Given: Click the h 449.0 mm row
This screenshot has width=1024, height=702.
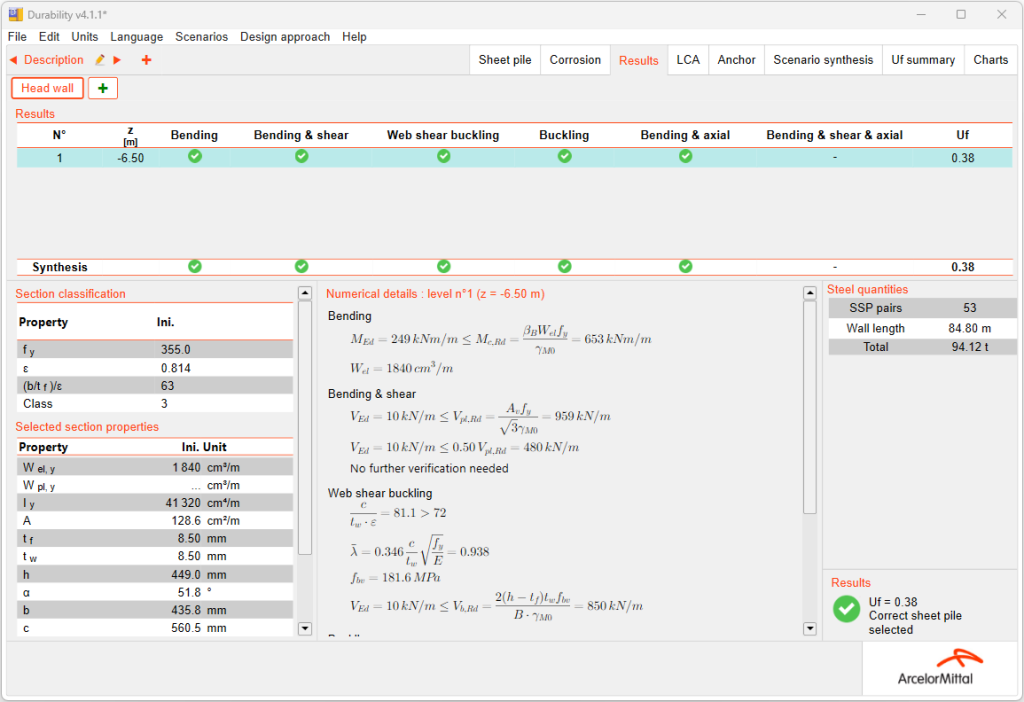Looking at the screenshot, I should [x=155, y=575].
